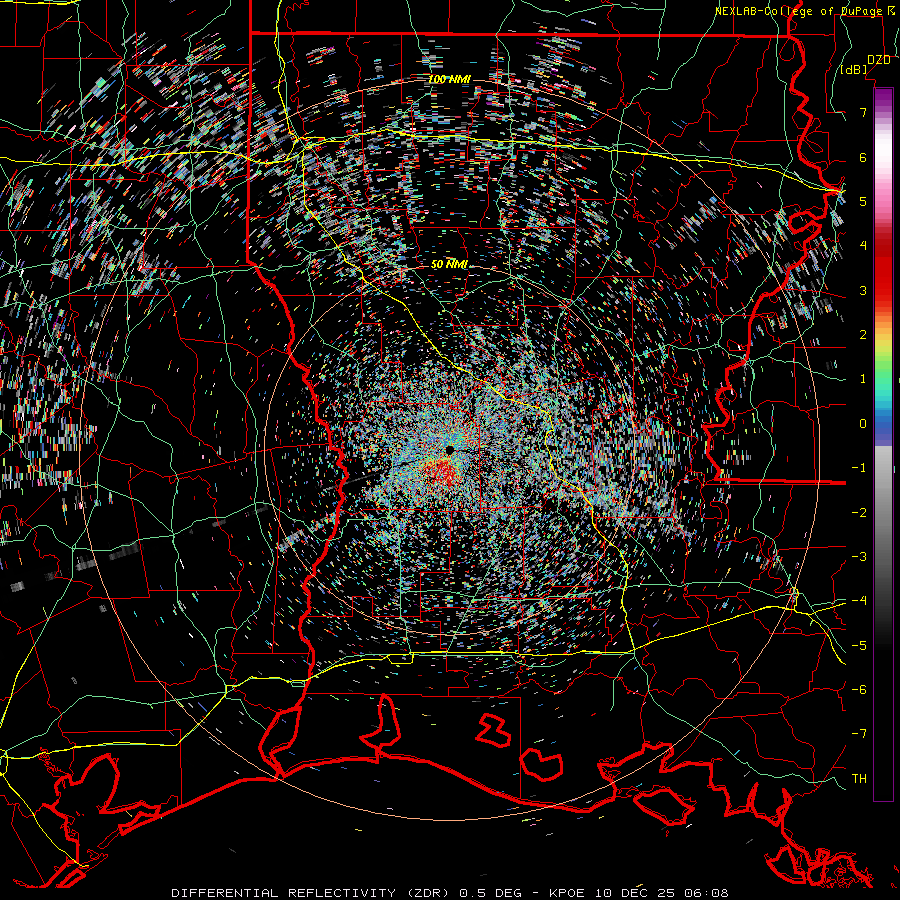The image size is (900, 900).
Task: Click the color bar label "-2"
Action: 859,512
